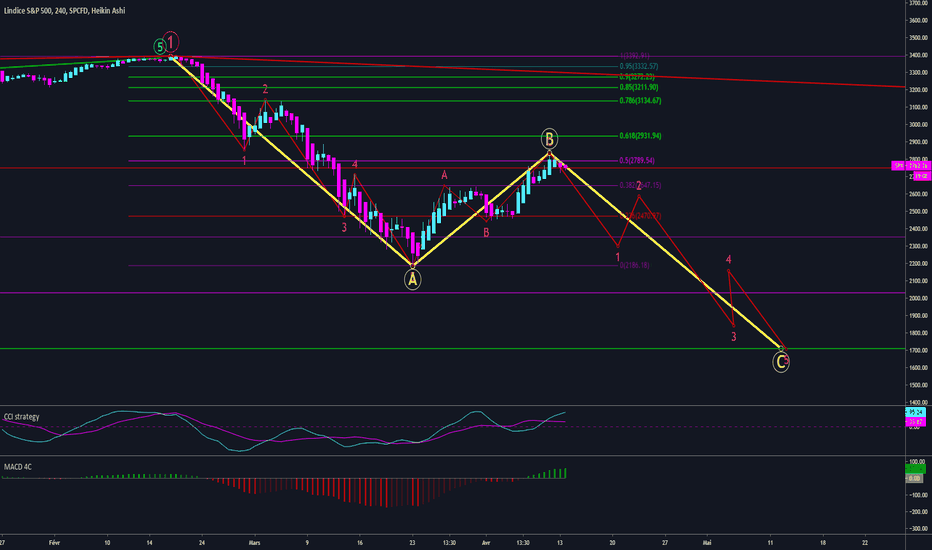Select the yellow circled A wave label
This screenshot has height=550, width=932.
413,279
